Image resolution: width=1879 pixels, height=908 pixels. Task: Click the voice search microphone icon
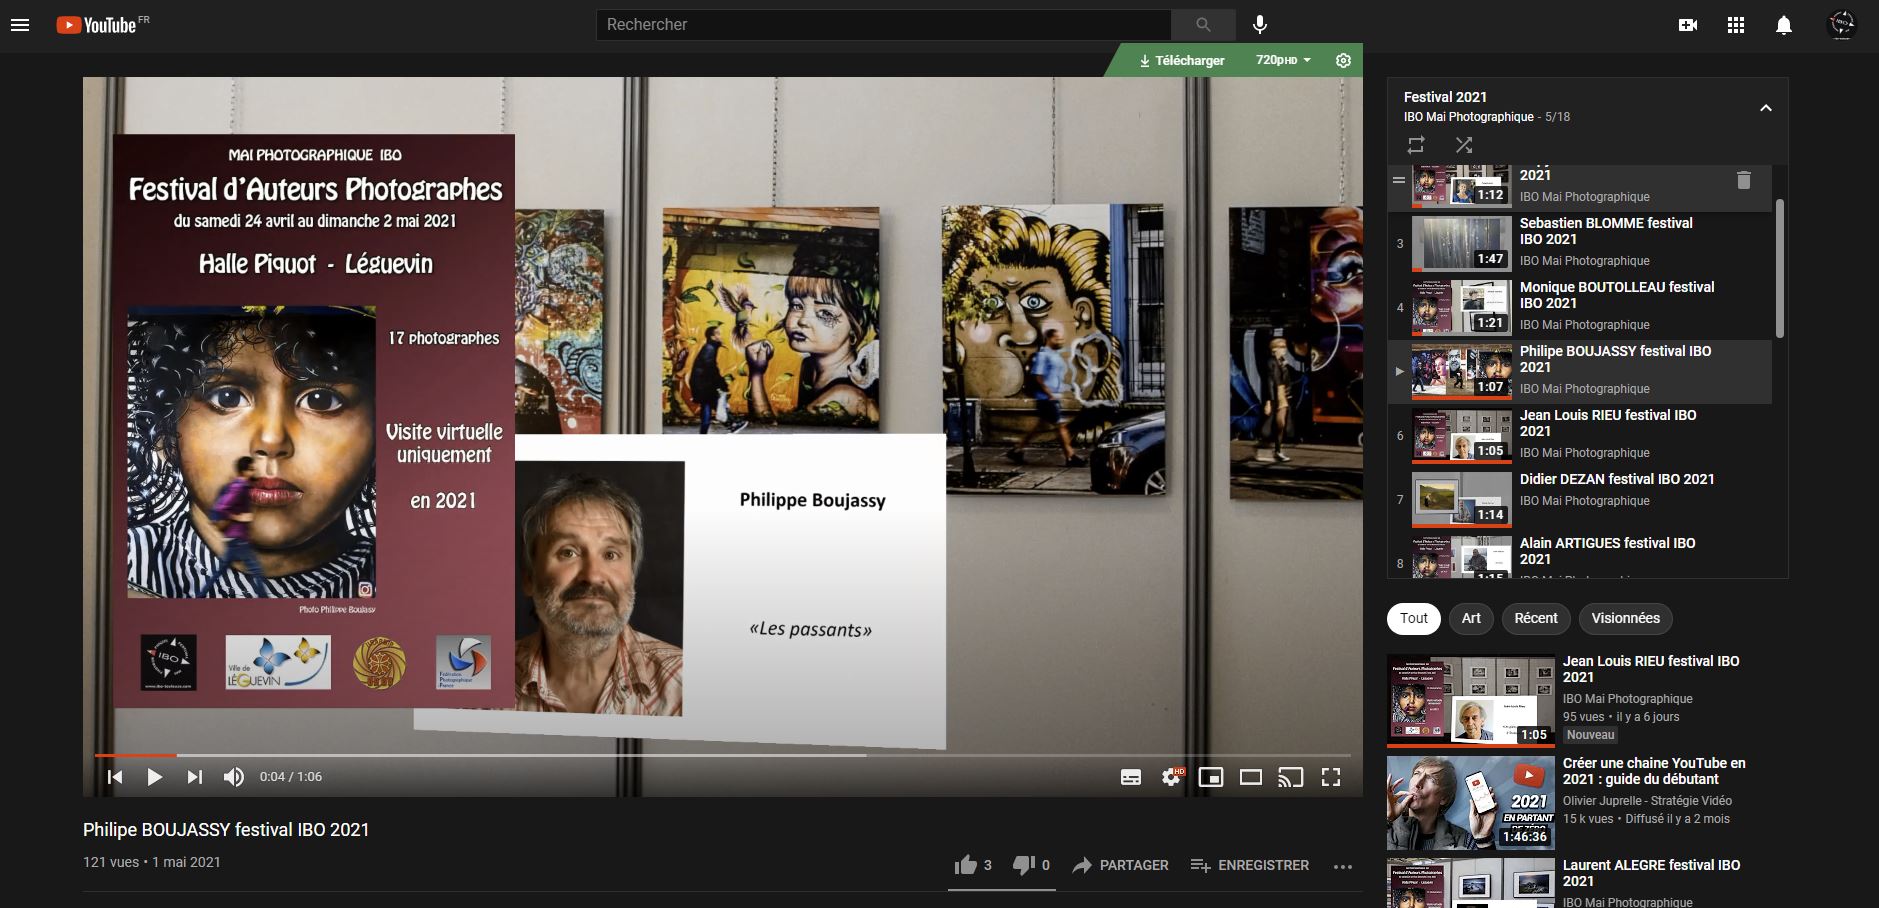pyautogui.click(x=1260, y=25)
